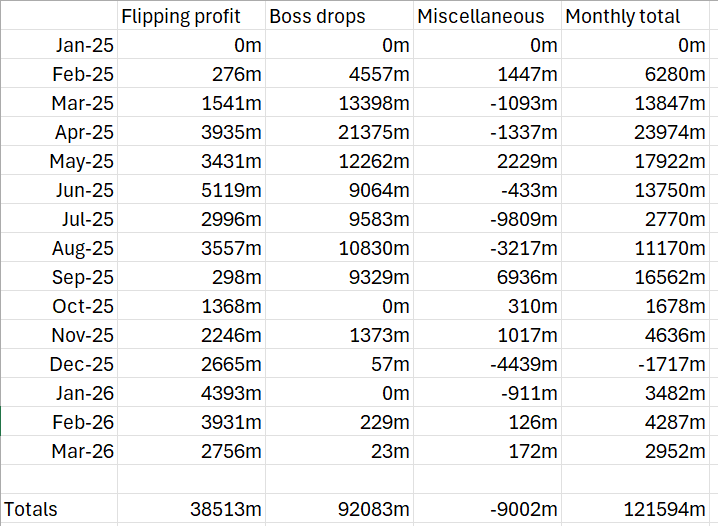Click the -4439m miscellaneous cell
718x526 pixels.
[487, 364]
